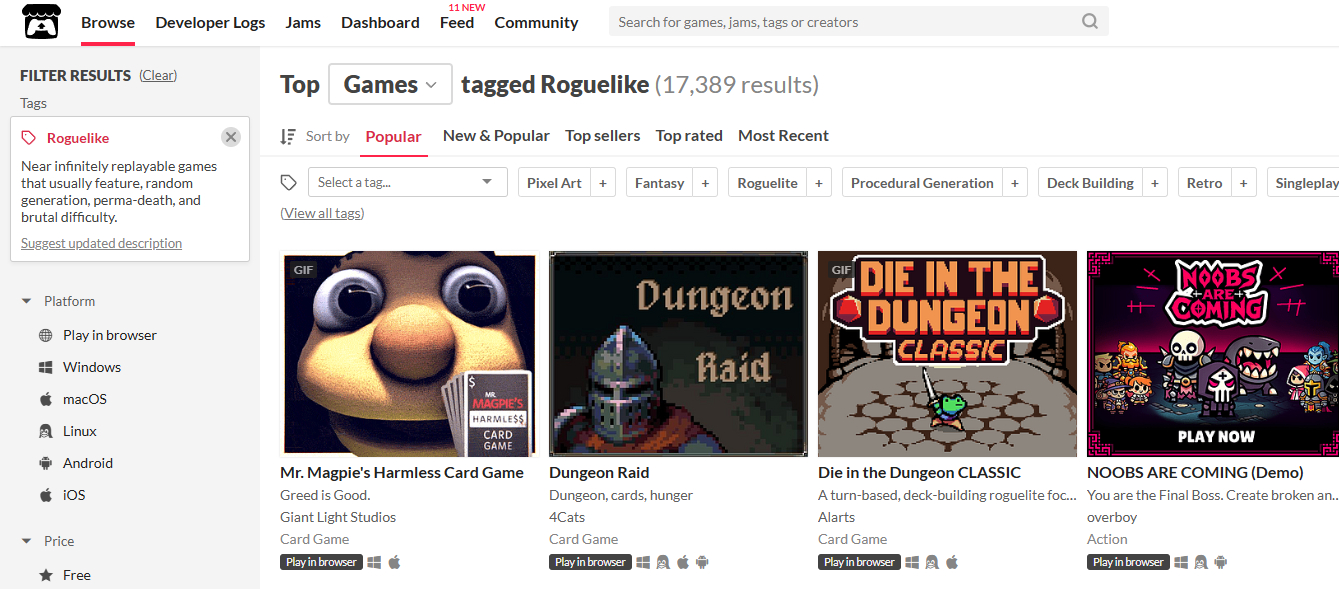Image resolution: width=1339 pixels, height=589 pixels.
Task: Collapse the Price filter section
Action: tap(27, 541)
